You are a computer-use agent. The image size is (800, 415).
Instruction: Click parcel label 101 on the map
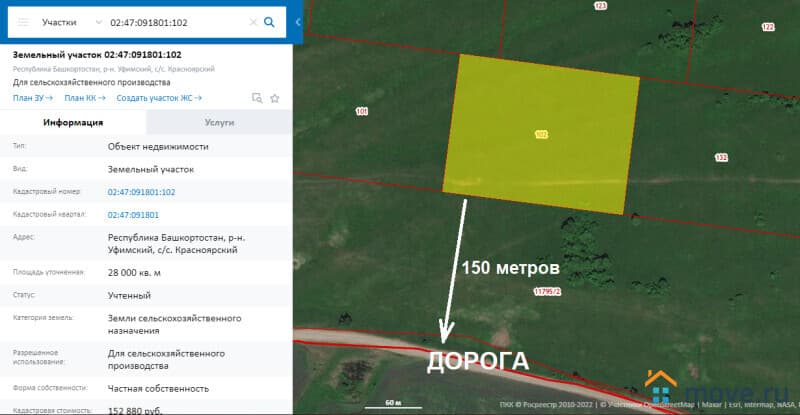(361, 111)
